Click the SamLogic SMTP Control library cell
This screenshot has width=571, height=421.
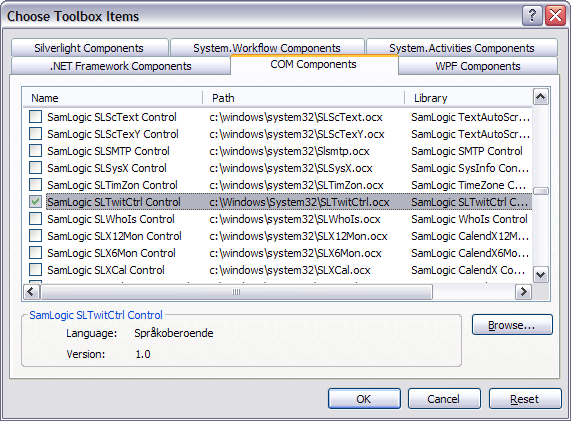click(467, 151)
